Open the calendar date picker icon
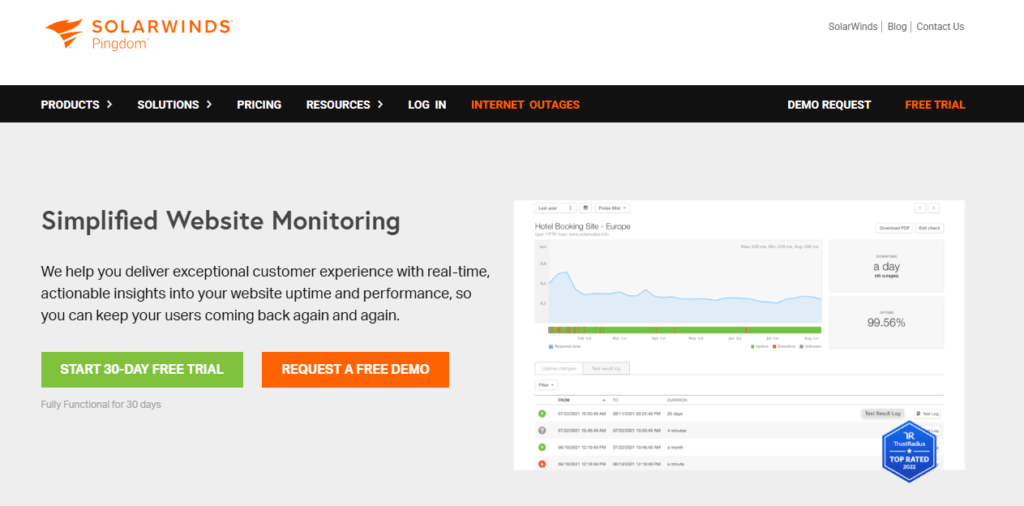The image size is (1024, 506). [x=585, y=208]
